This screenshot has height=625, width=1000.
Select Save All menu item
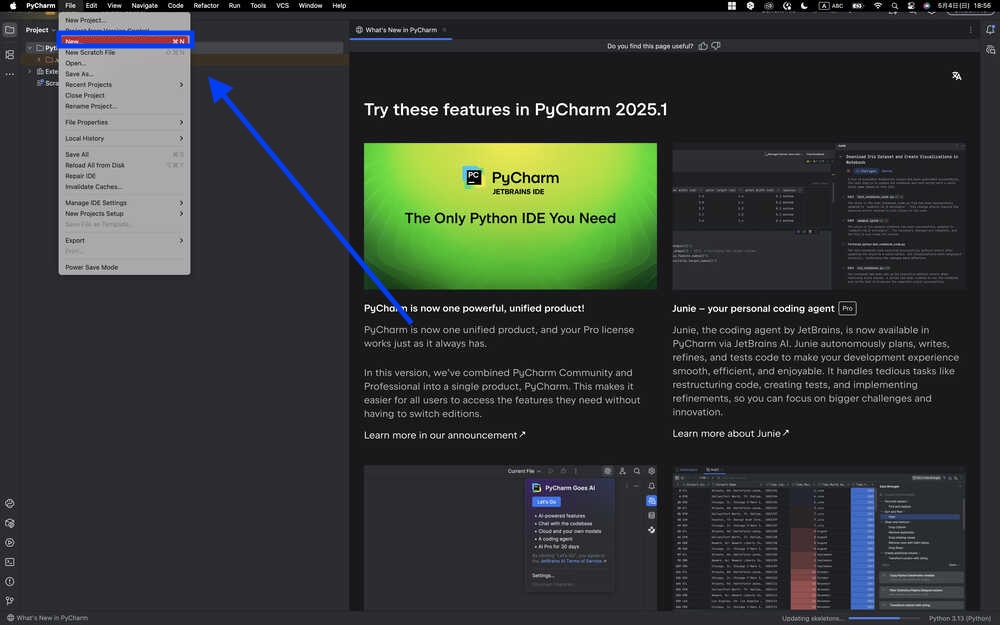(x=124, y=154)
